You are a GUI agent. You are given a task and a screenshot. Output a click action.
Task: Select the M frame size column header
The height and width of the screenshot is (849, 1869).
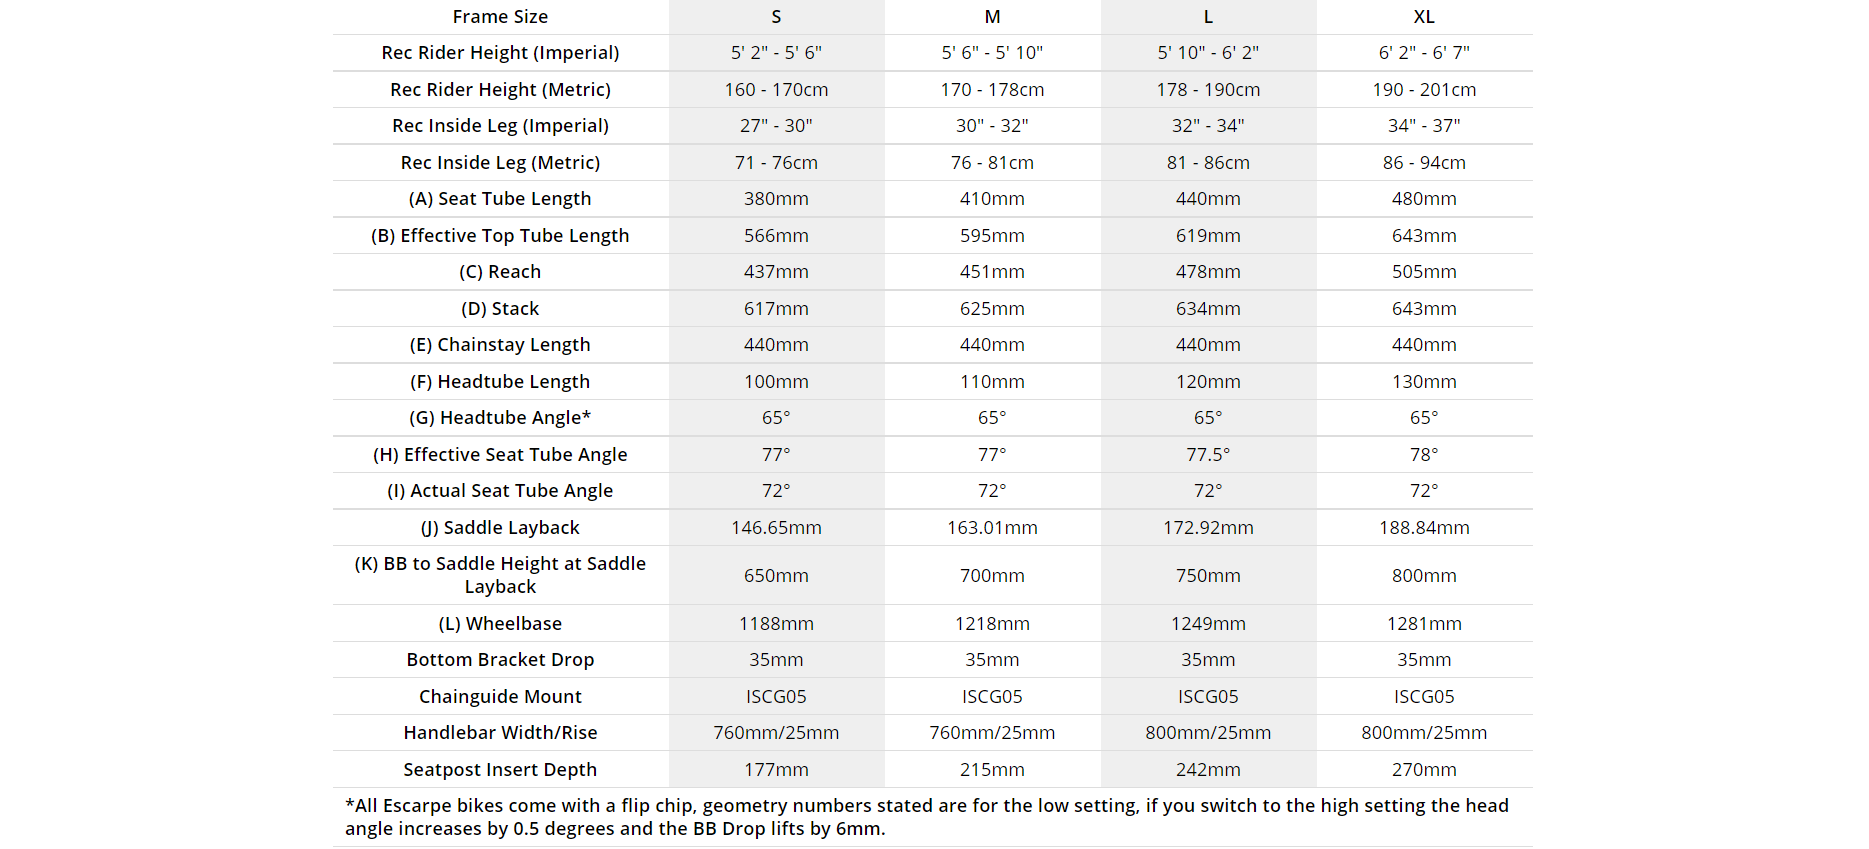click(992, 17)
